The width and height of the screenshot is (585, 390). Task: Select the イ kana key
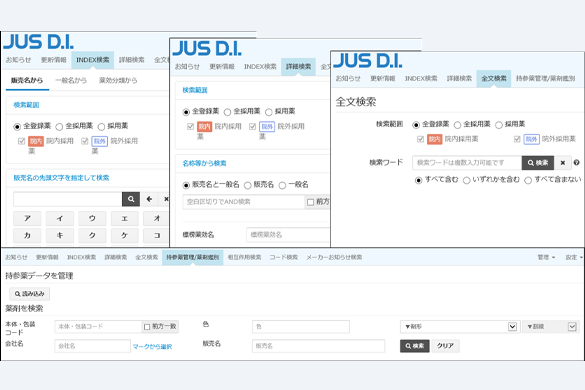pos(60,218)
